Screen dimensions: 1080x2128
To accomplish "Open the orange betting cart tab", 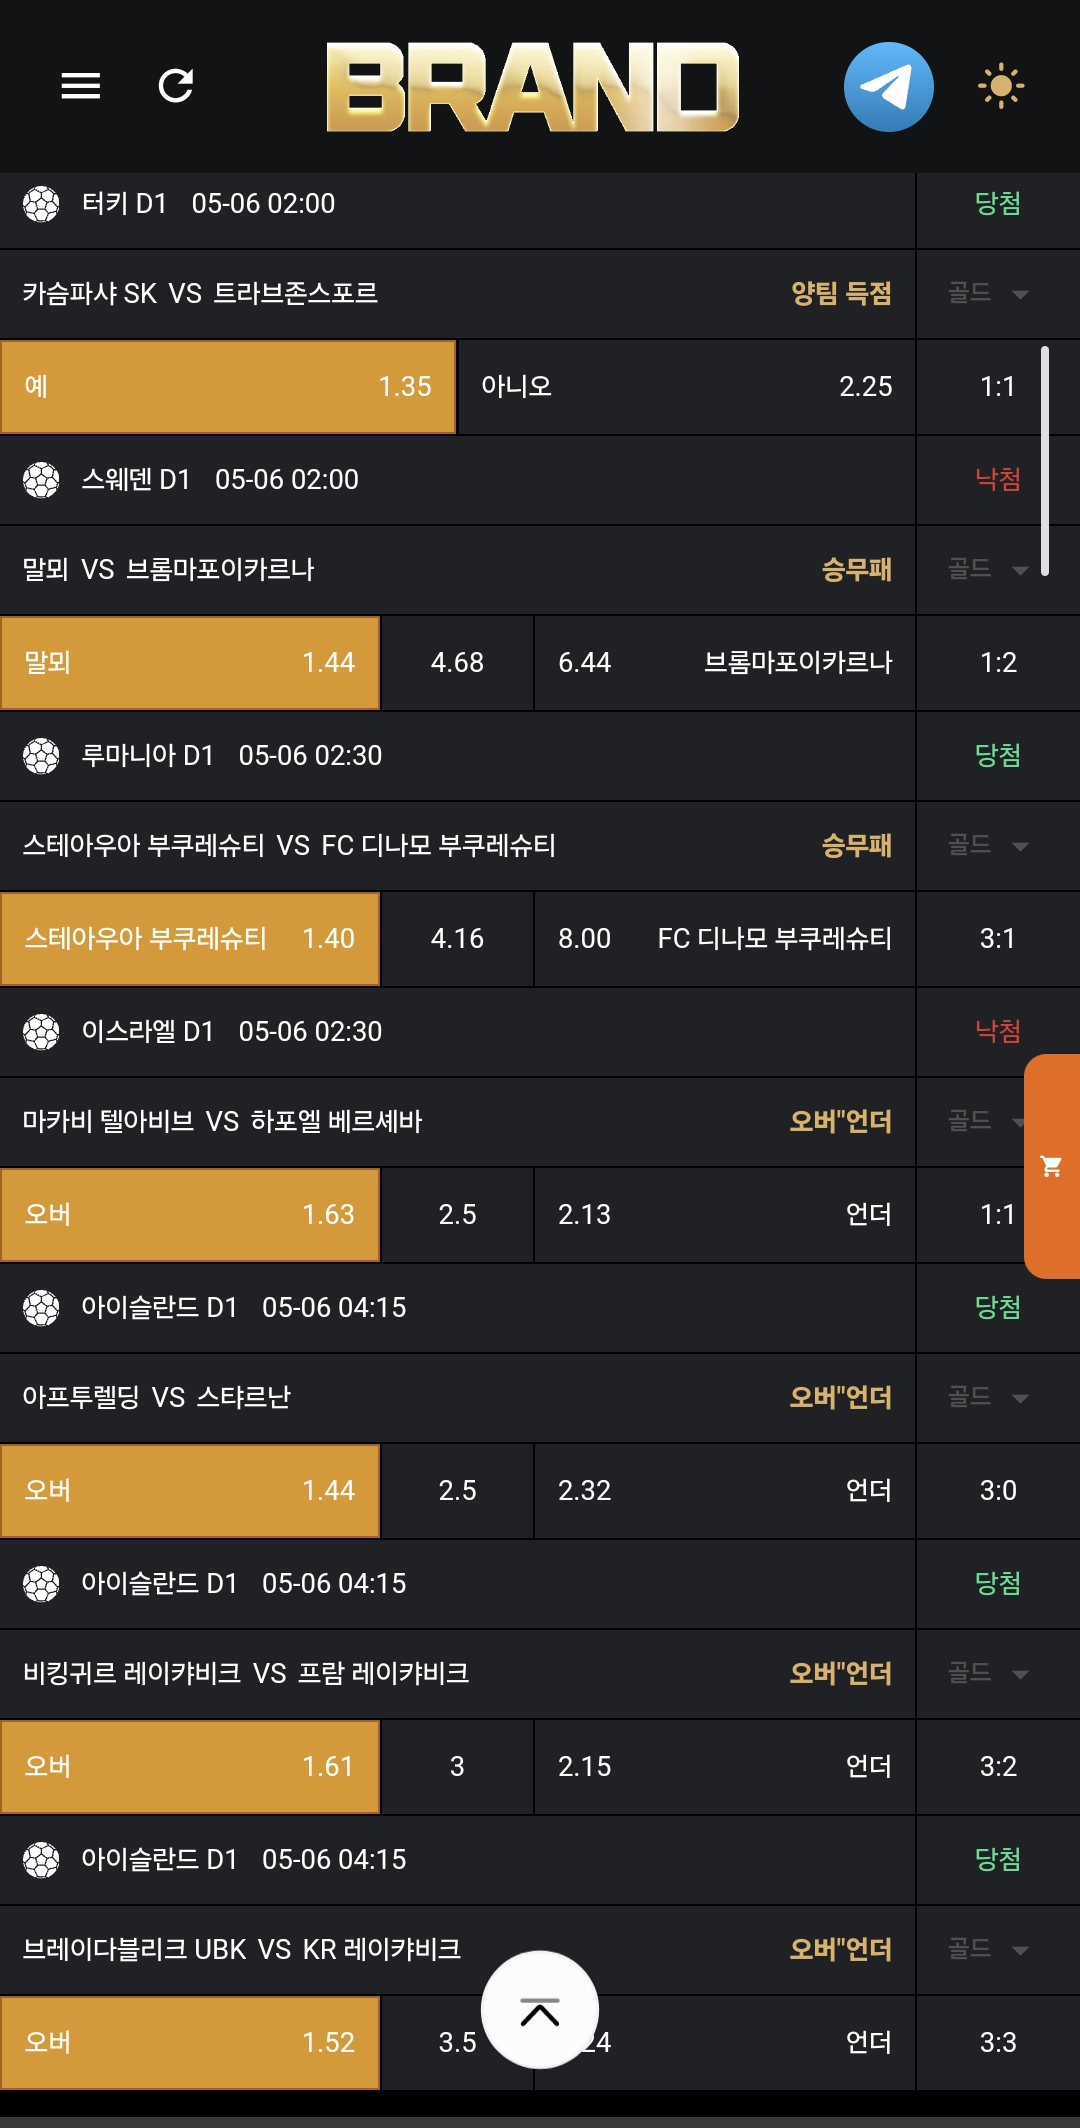I will [x=1052, y=1166].
